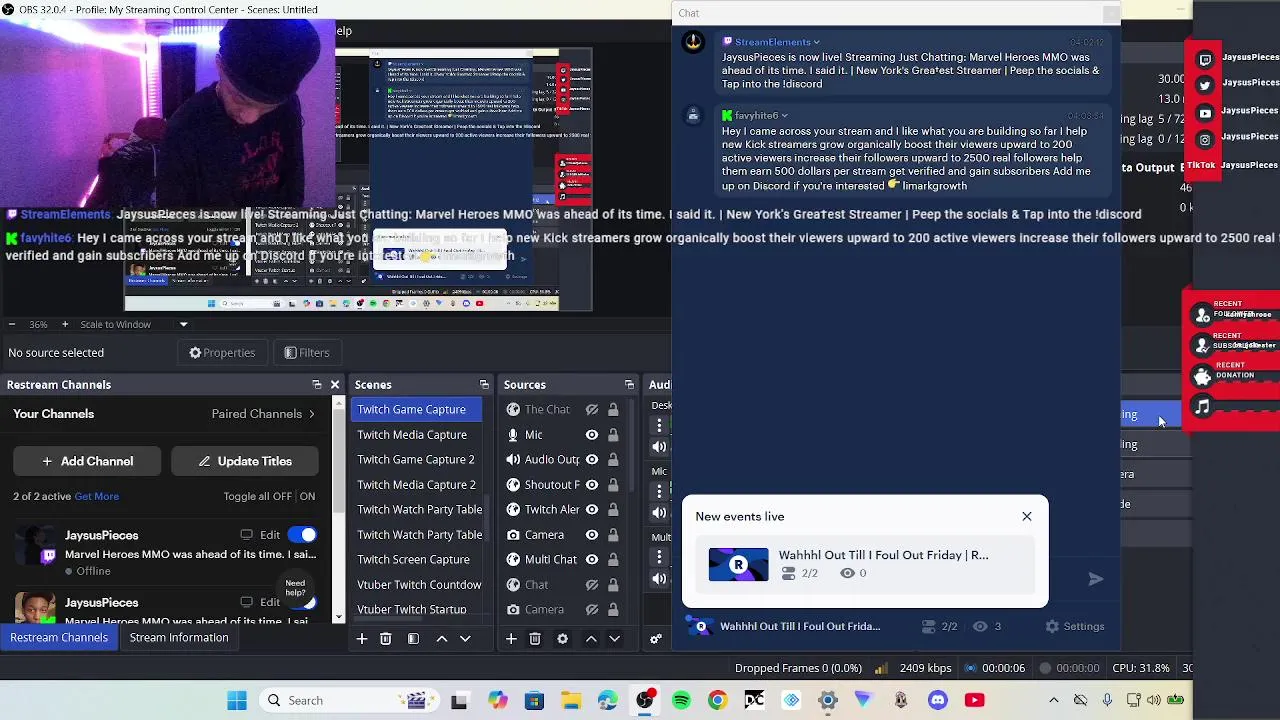Image resolution: width=1280 pixels, height=720 pixels.
Task: Click the Add Channel button
Action: tap(87, 461)
